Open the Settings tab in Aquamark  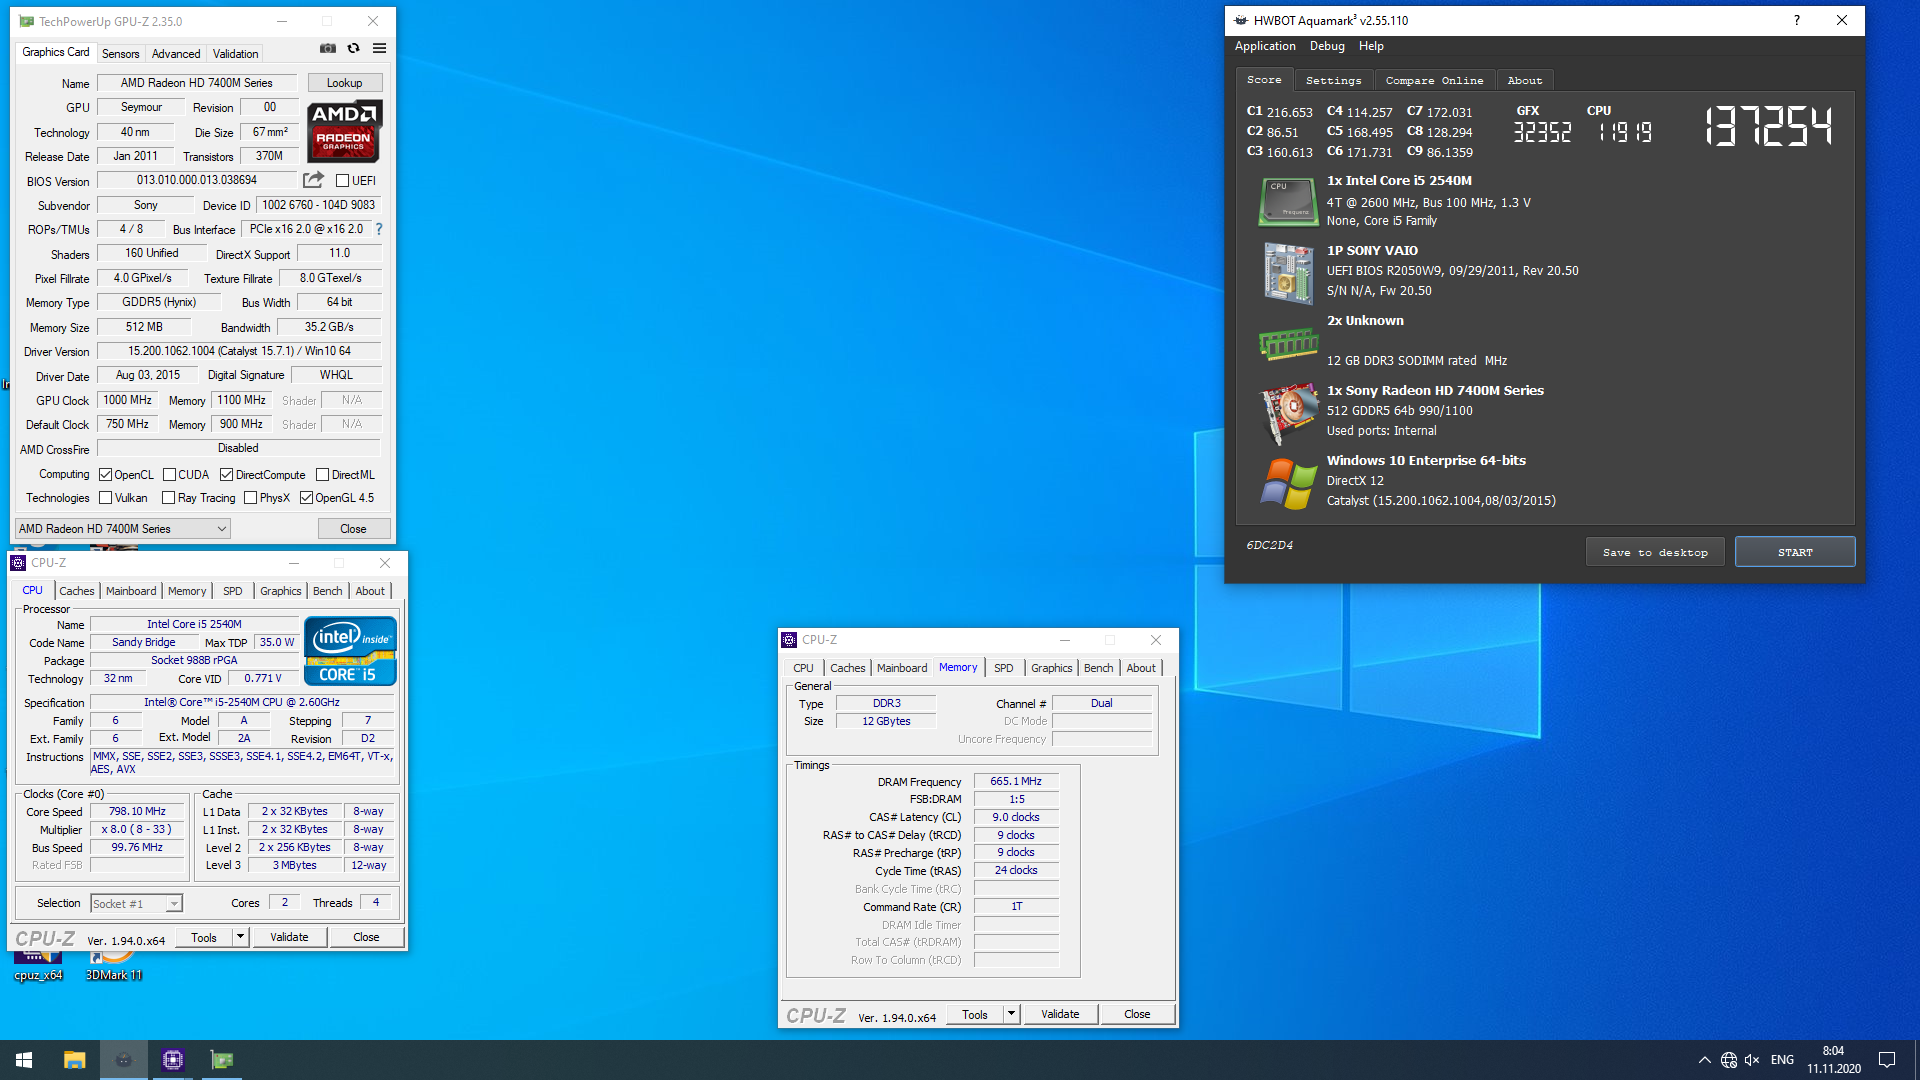click(x=1333, y=80)
